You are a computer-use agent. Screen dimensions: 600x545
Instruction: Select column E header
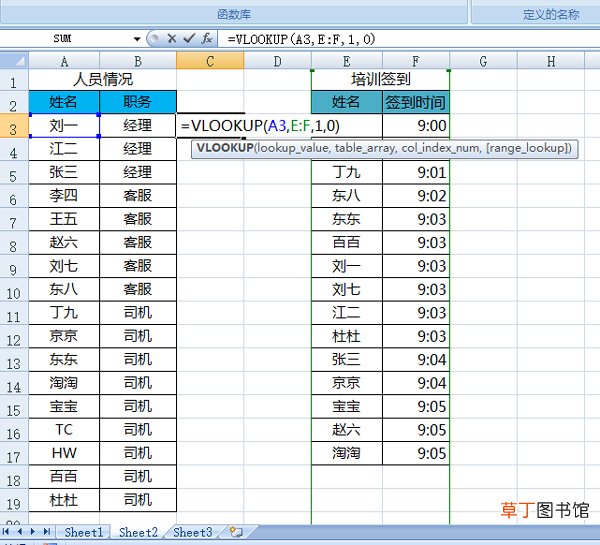point(347,61)
